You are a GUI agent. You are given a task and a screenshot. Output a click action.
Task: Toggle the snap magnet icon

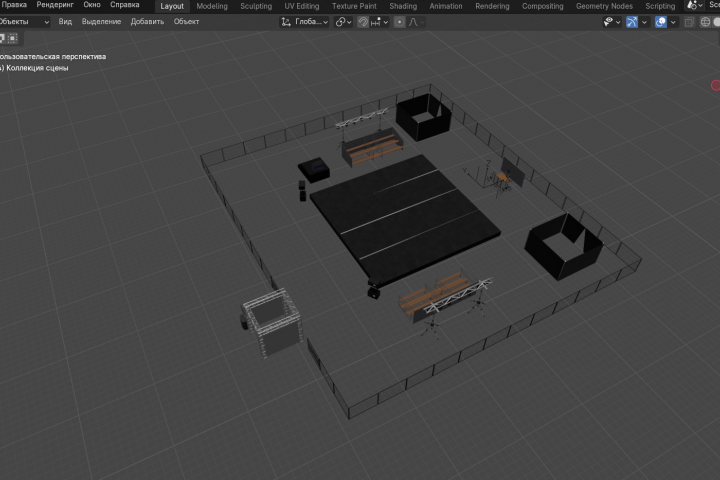363,22
